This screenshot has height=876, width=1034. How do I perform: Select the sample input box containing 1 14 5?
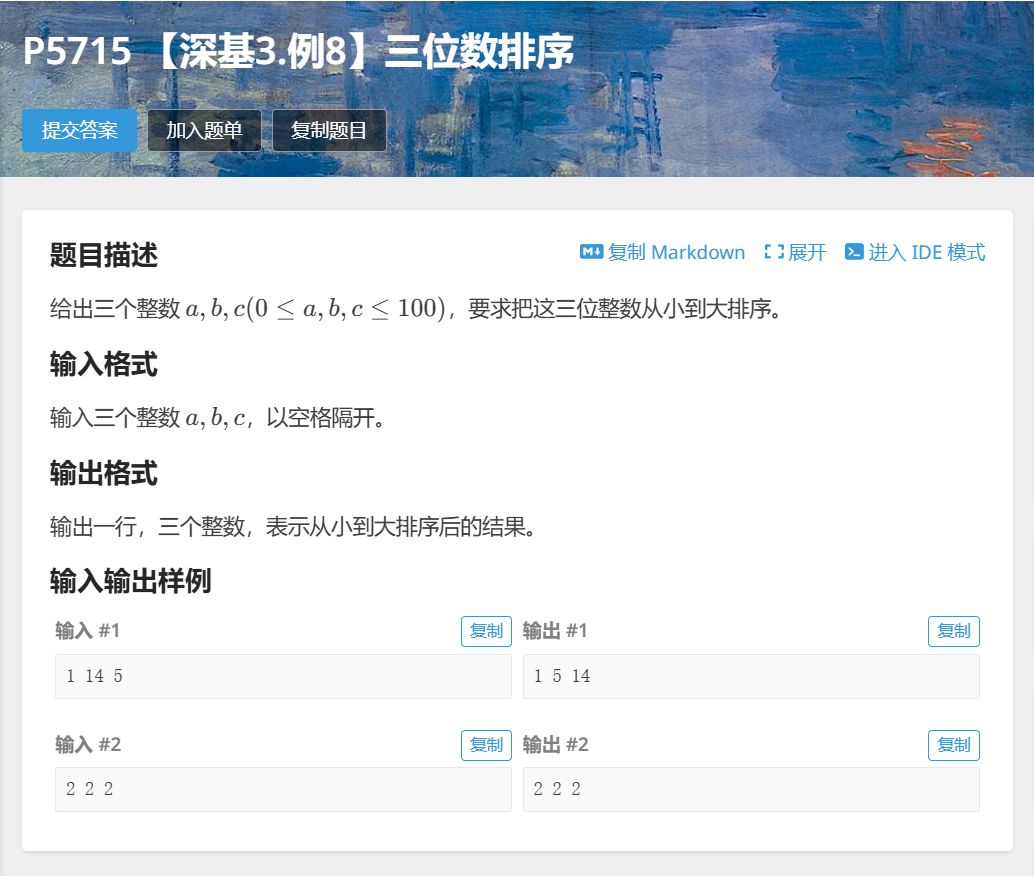[282, 675]
